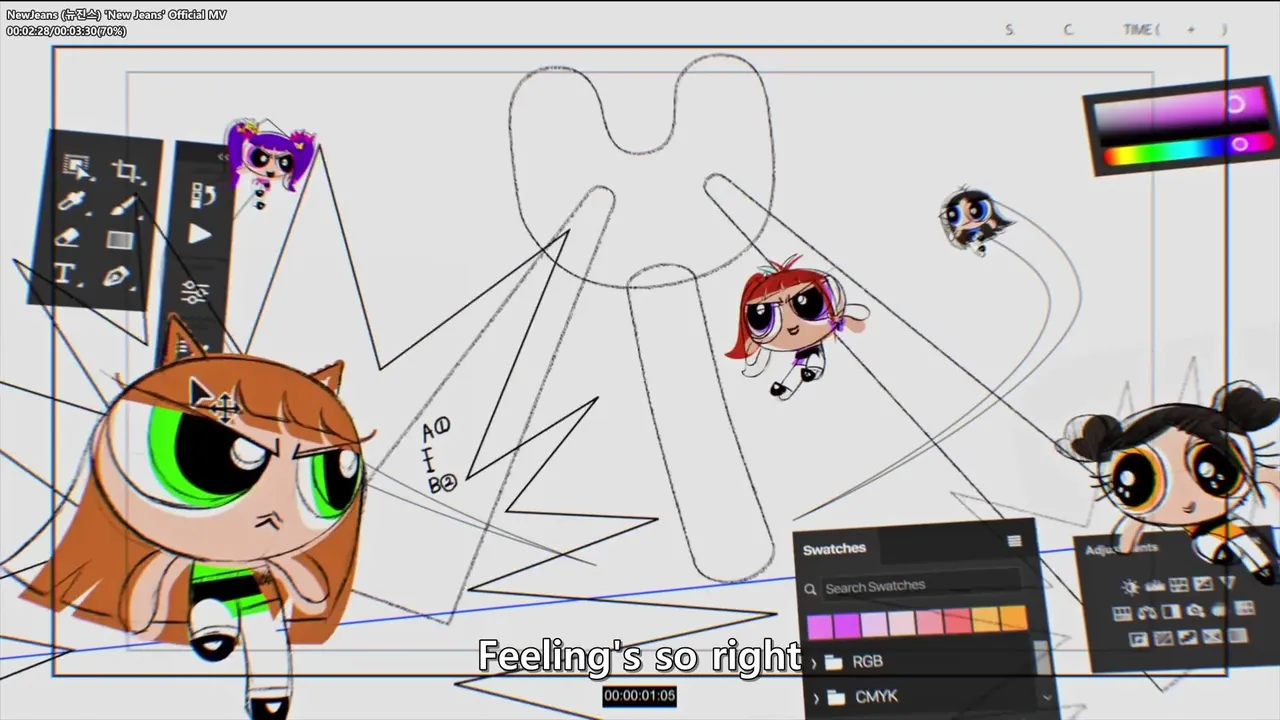Click the Swatches scroll-down chevron
Viewport: 1280px width, 720px height.
click(1047, 697)
